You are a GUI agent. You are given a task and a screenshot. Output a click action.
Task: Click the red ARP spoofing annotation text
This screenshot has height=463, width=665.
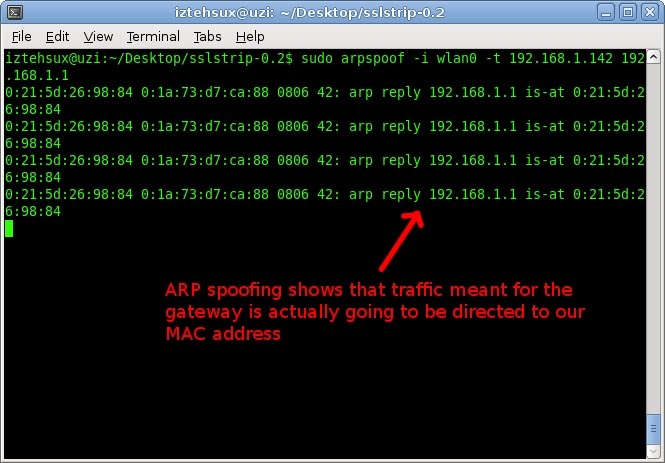pos(375,312)
